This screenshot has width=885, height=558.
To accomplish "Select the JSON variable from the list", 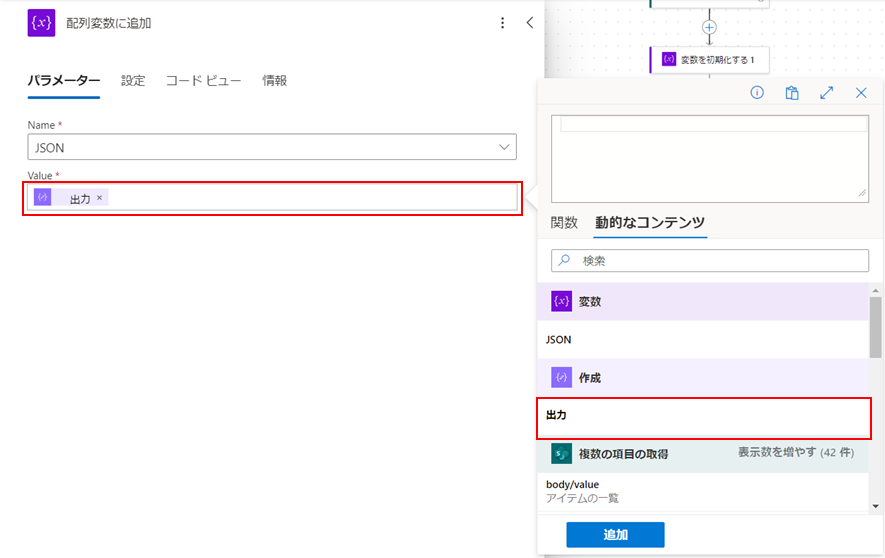I will [x=703, y=340].
